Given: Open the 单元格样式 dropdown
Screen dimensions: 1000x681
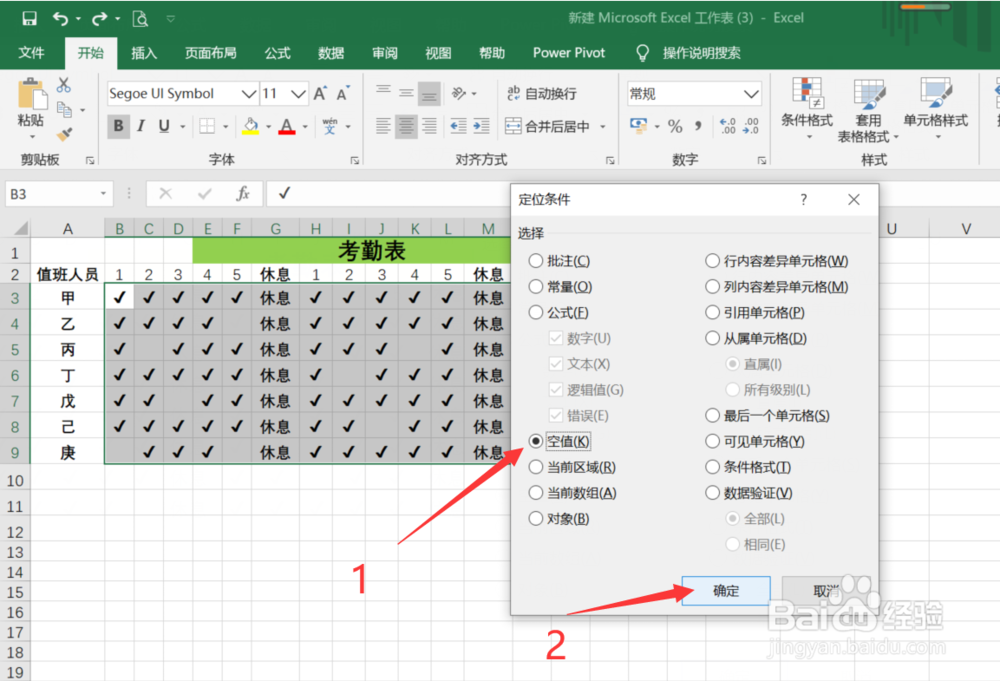Looking at the screenshot, I should 936,108.
